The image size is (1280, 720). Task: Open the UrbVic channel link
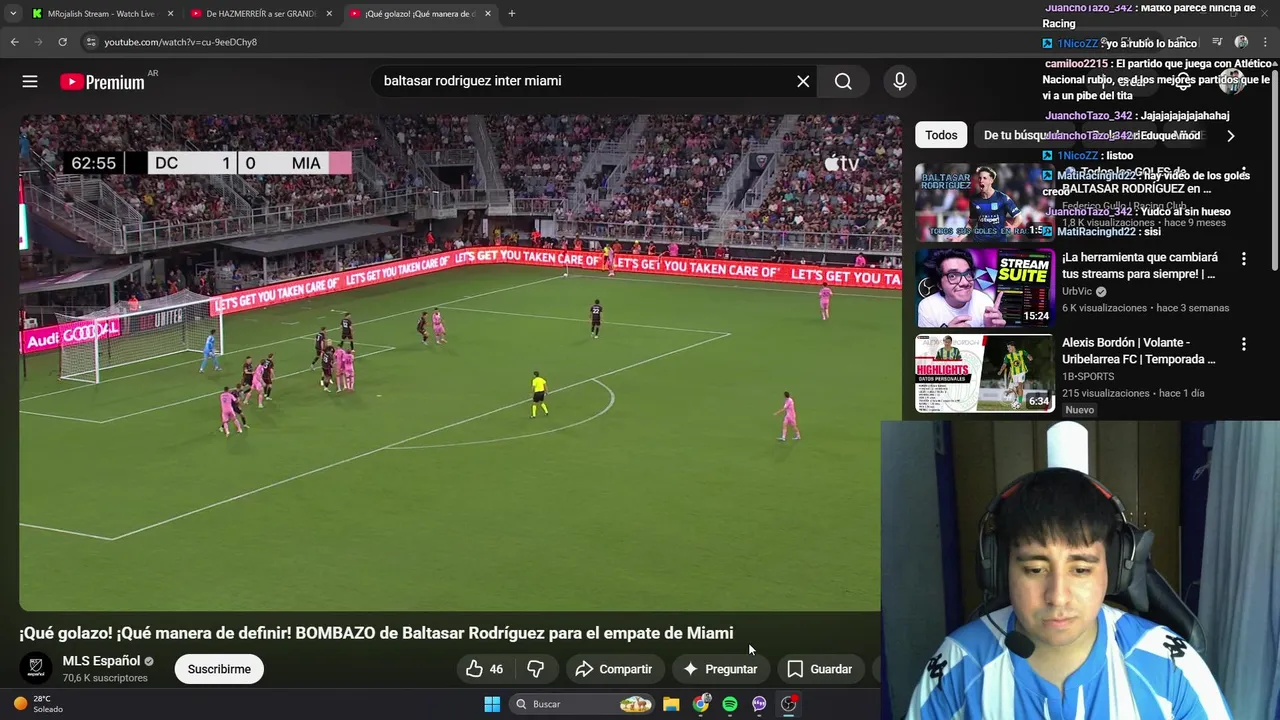tap(1077, 292)
